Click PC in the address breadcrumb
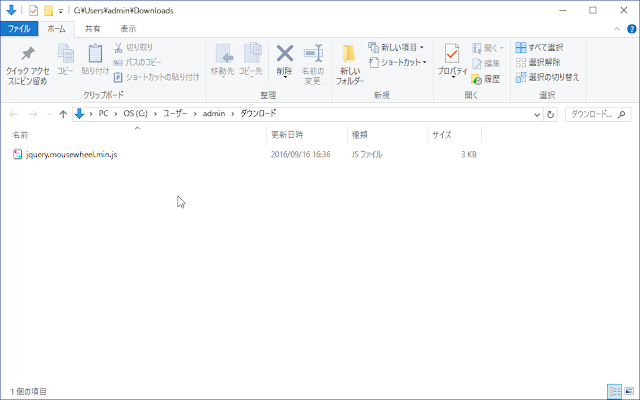Viewport: 640px width, 400px height. point(104,113)
